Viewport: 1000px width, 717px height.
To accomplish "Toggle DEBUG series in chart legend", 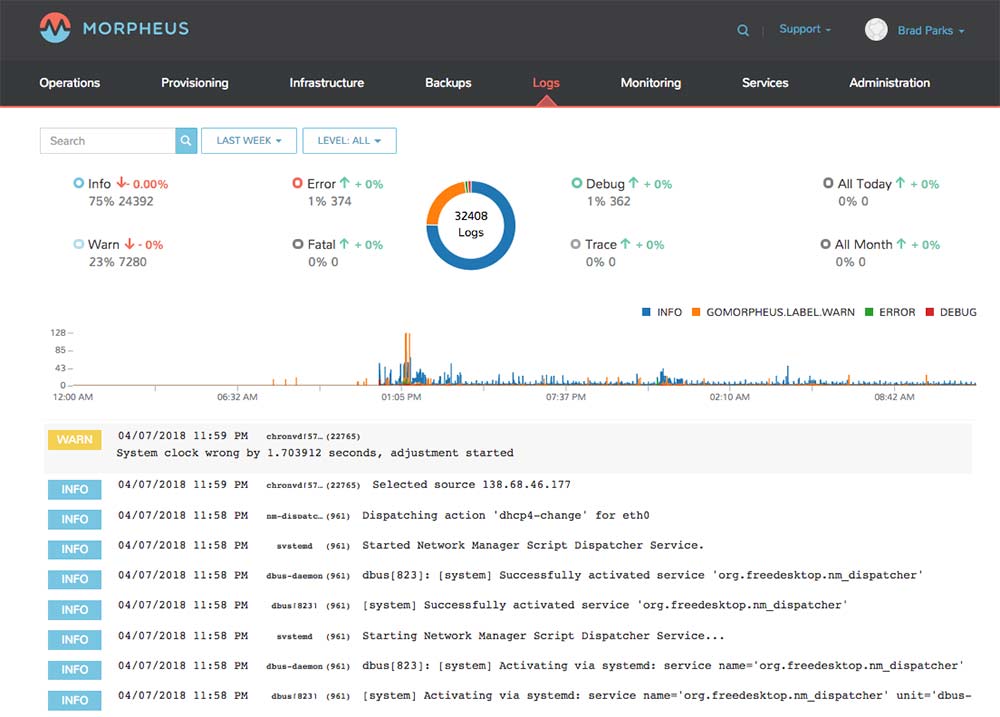I will [x=951, y=312].
